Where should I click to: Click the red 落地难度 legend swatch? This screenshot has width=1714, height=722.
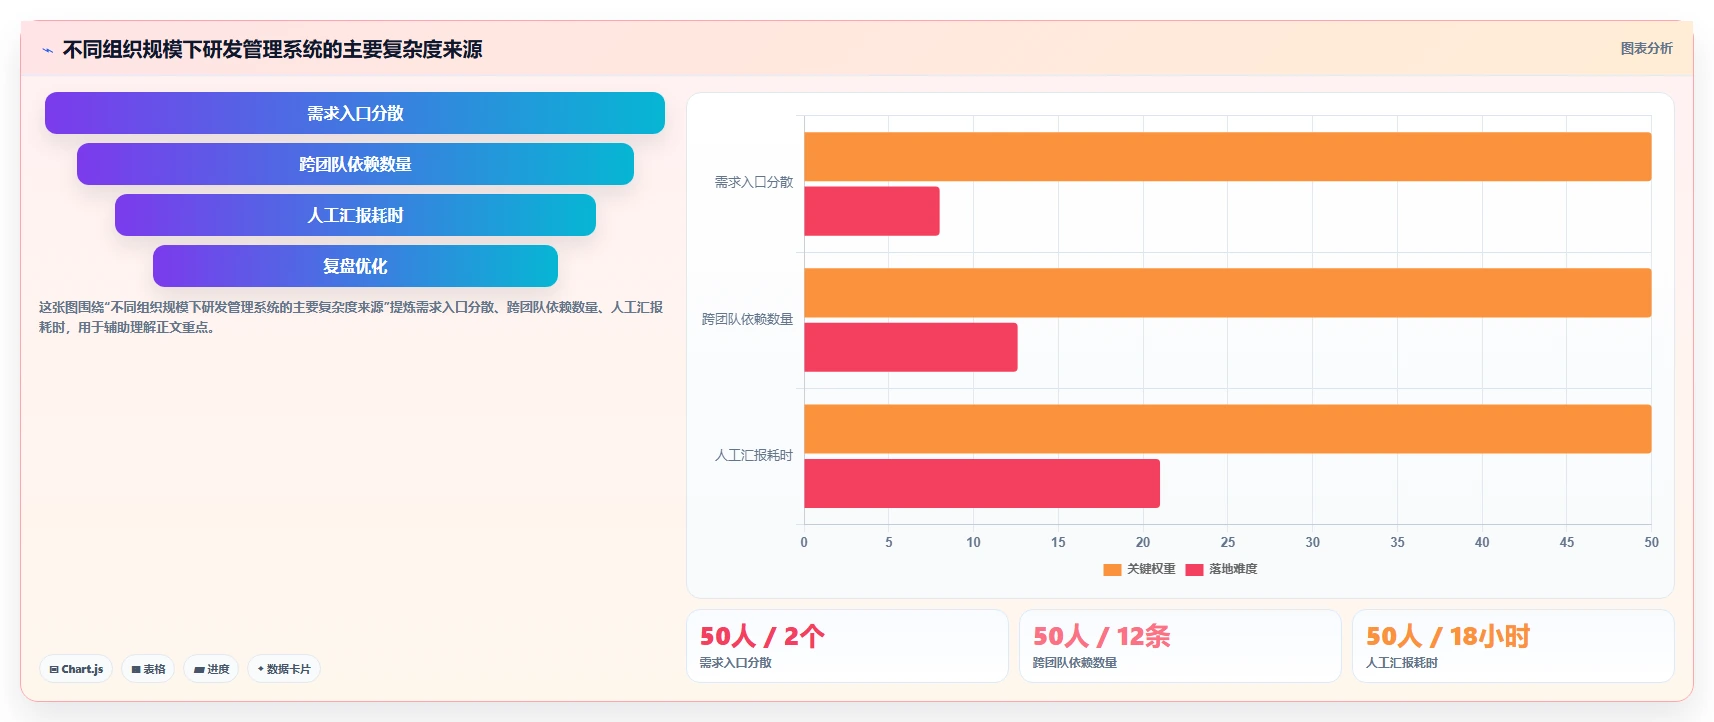(x=1194, y=570)
